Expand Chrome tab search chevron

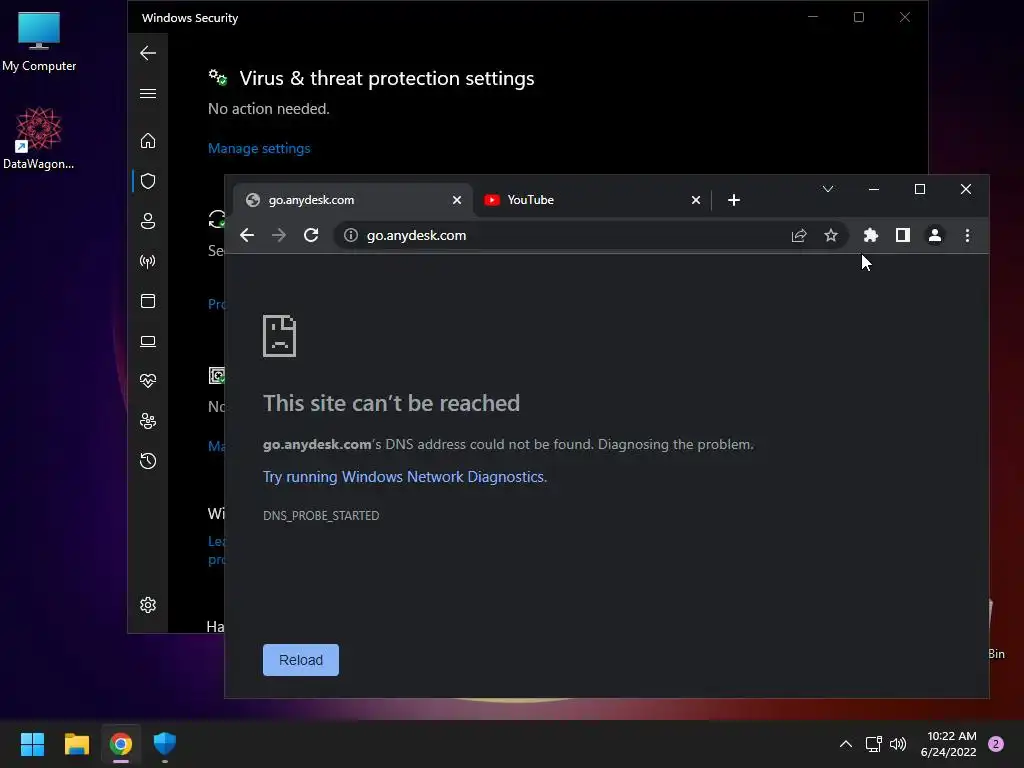(827, 189)
